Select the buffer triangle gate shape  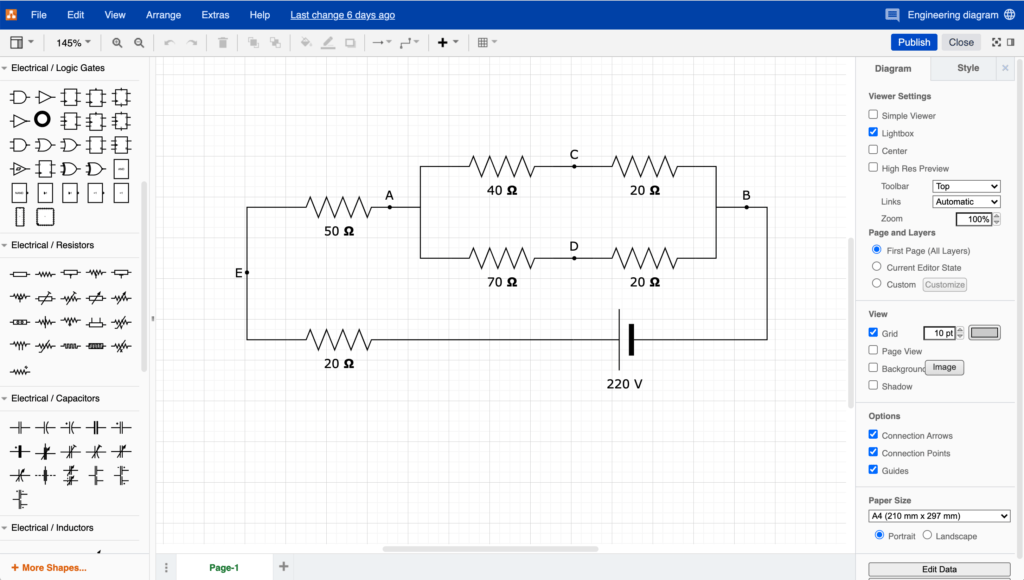(45, 97)
